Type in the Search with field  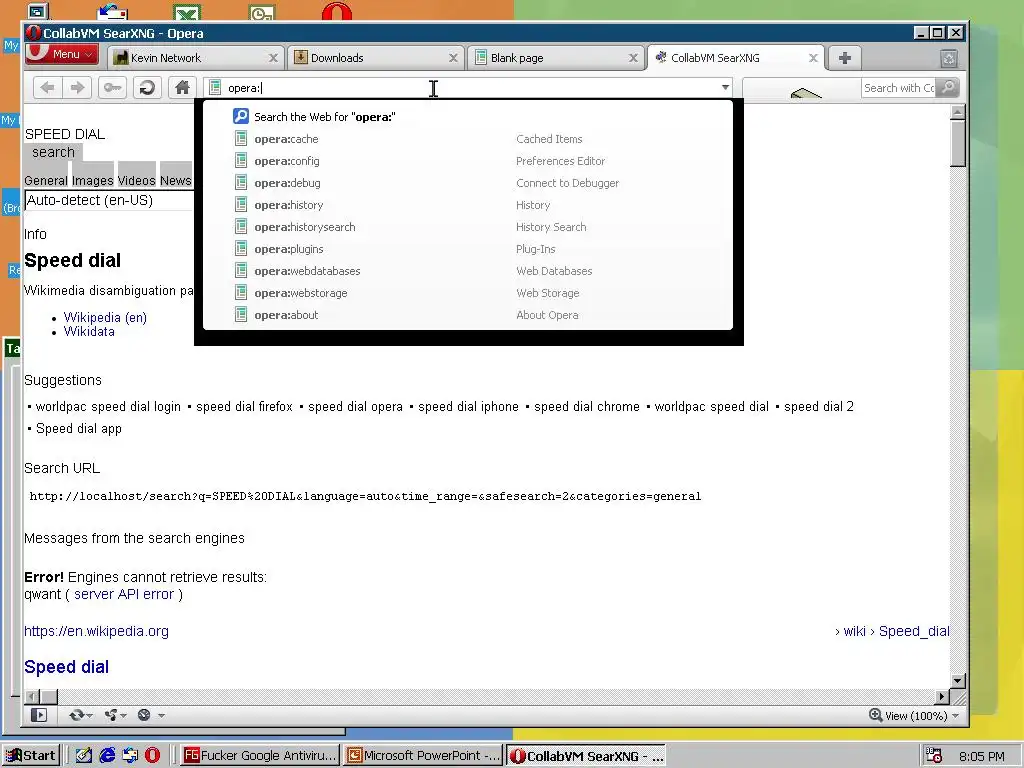click(899, 88)
